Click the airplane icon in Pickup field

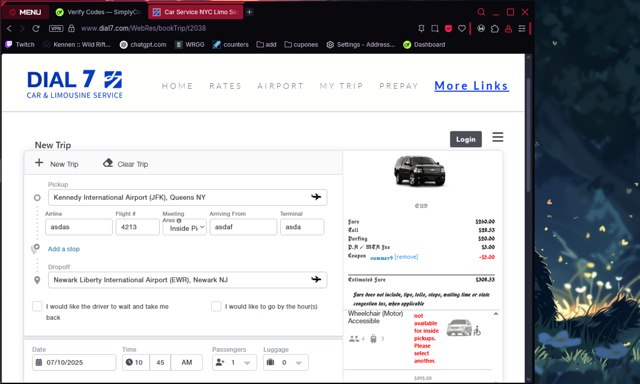(316, 197)
